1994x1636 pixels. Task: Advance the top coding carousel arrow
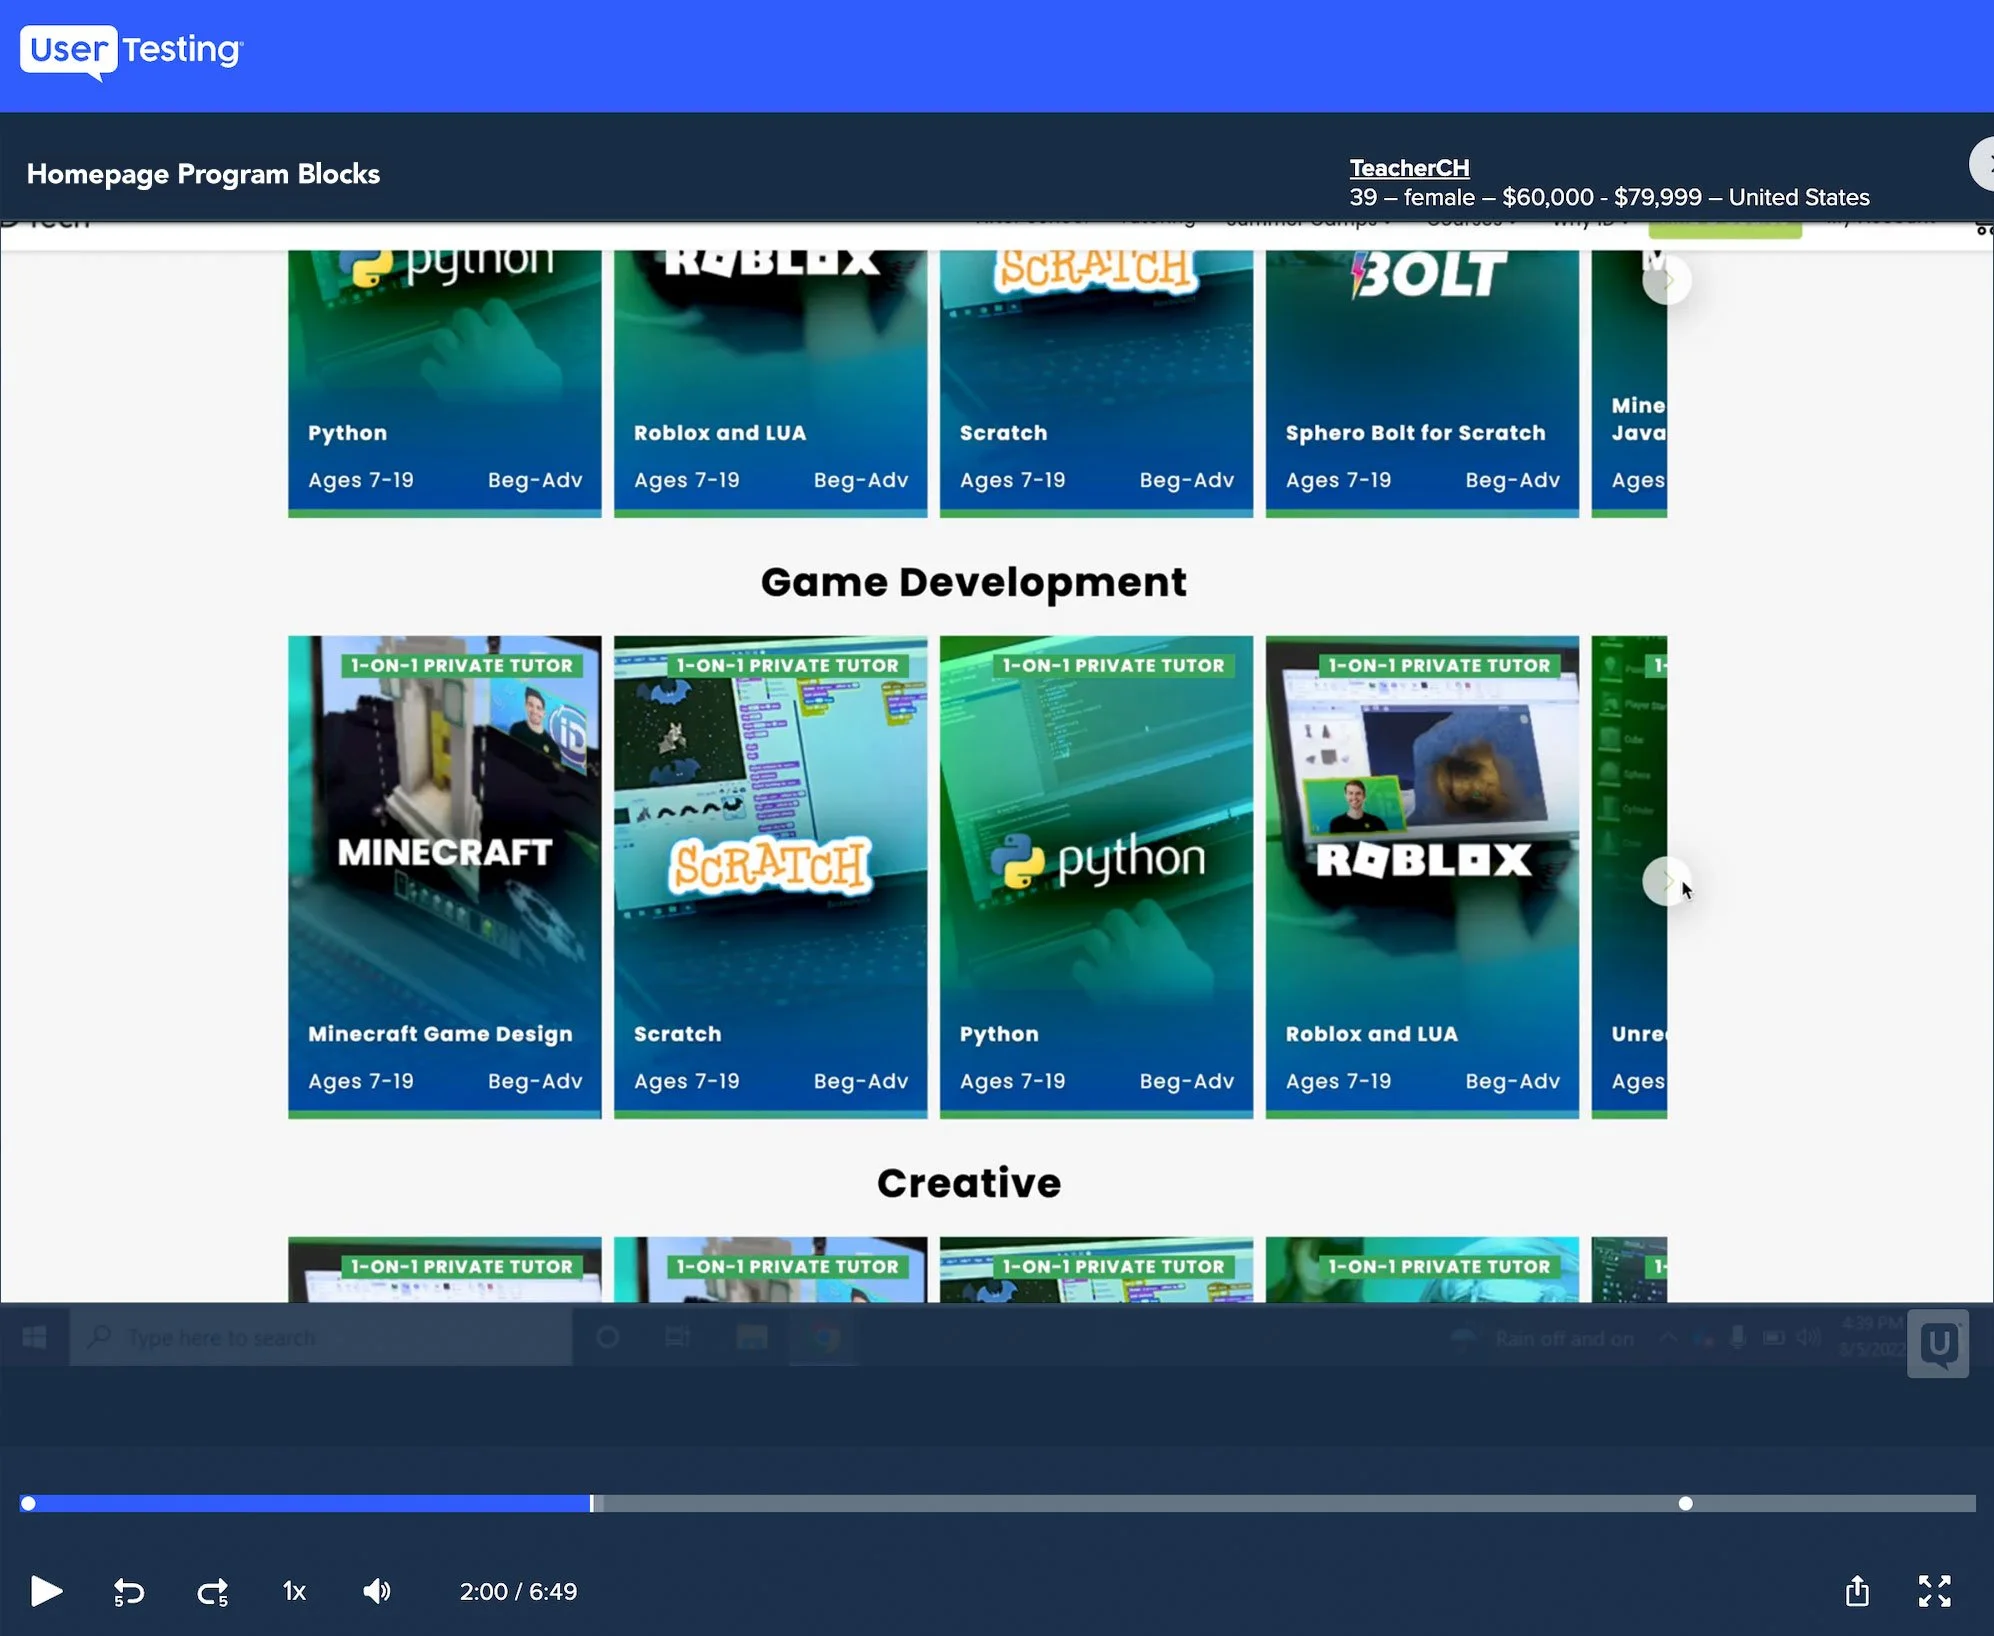click(x=1666, y=281)
